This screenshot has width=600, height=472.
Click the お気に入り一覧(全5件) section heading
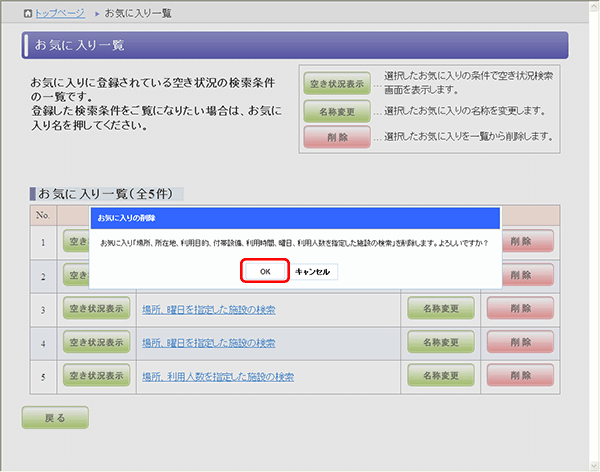coord(105,194)
